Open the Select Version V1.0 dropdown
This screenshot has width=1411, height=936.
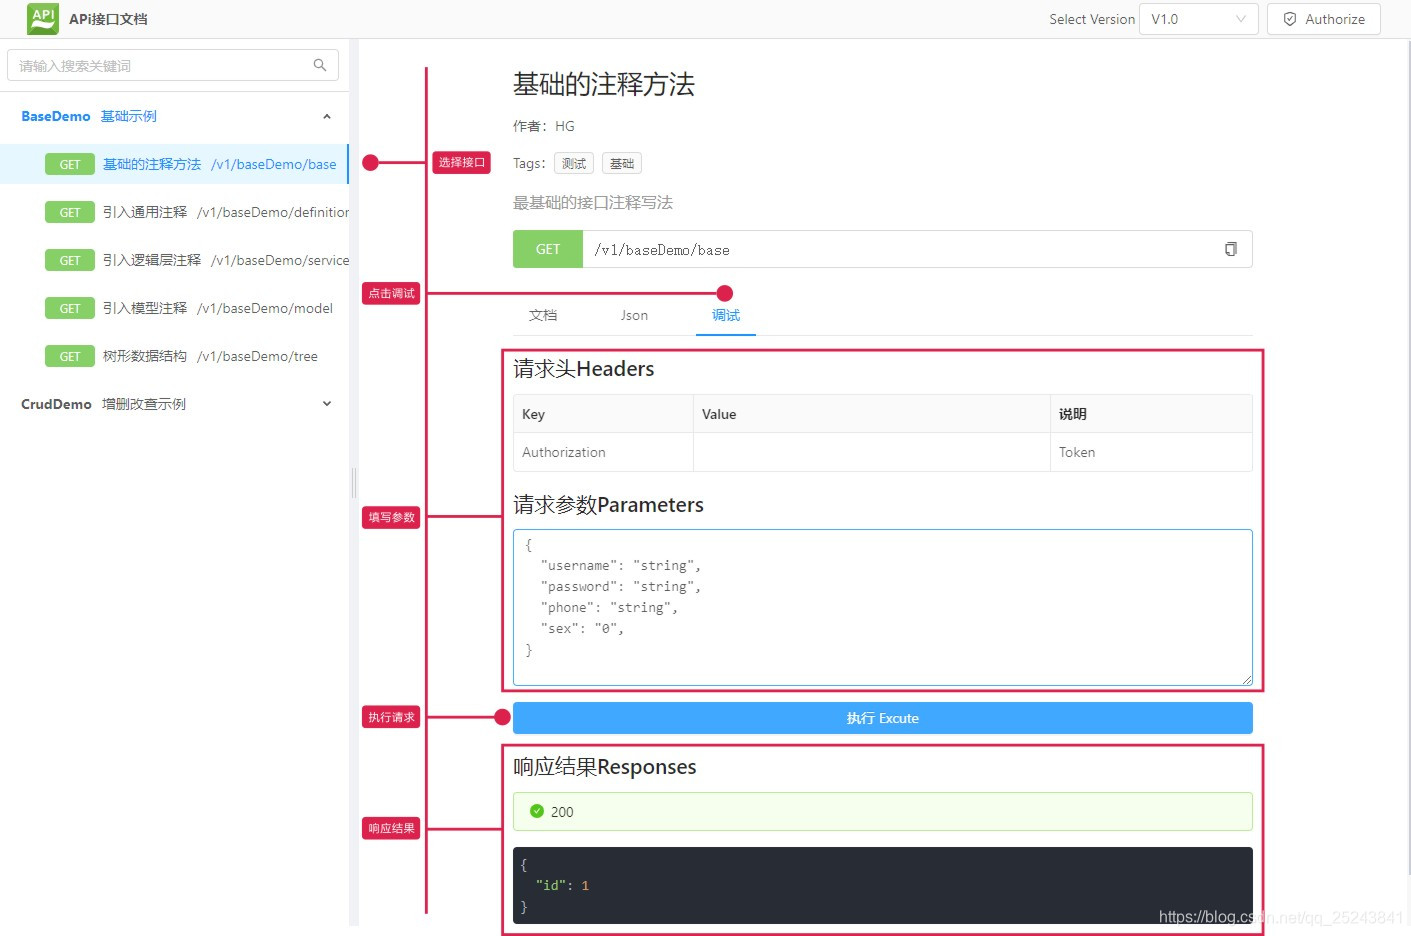point(1198,18)
